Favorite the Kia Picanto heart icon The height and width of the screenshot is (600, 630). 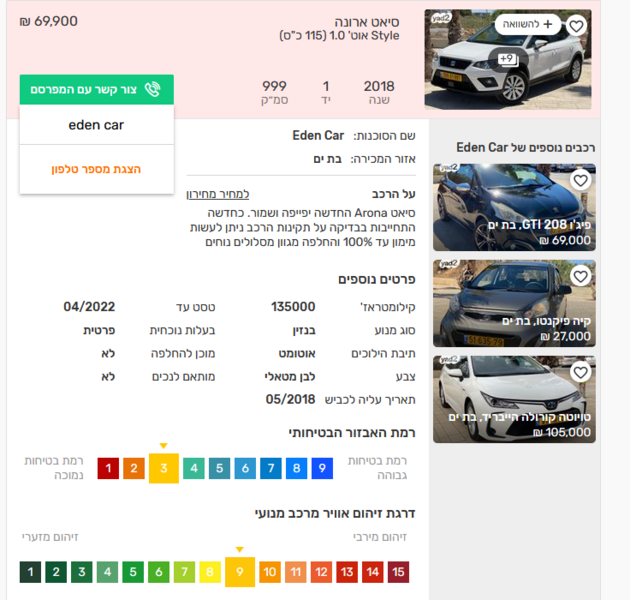pyautogui.click(x=580, y=276)
